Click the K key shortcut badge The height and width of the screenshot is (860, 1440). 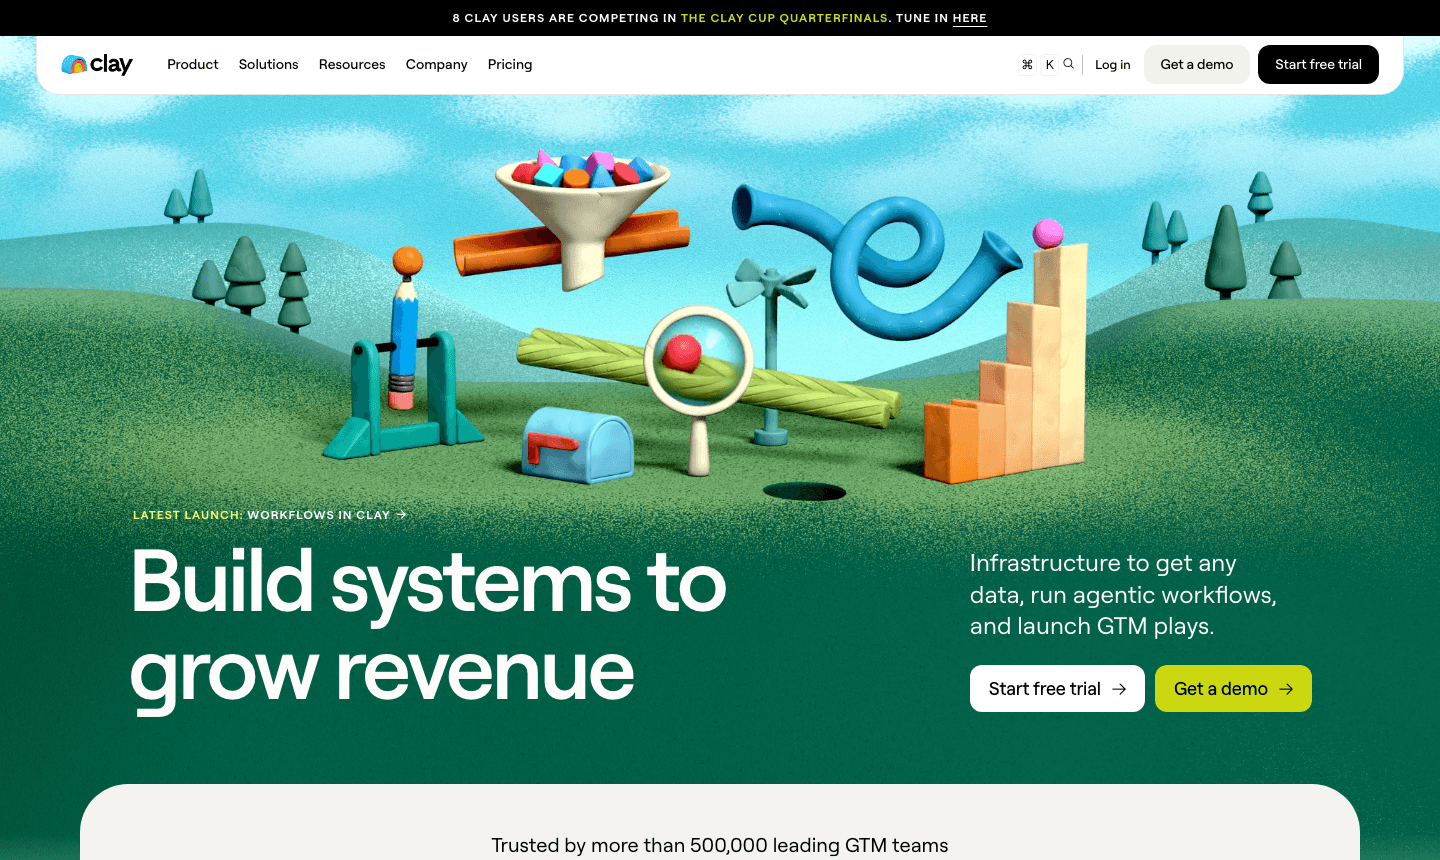tap(1049, 64)
